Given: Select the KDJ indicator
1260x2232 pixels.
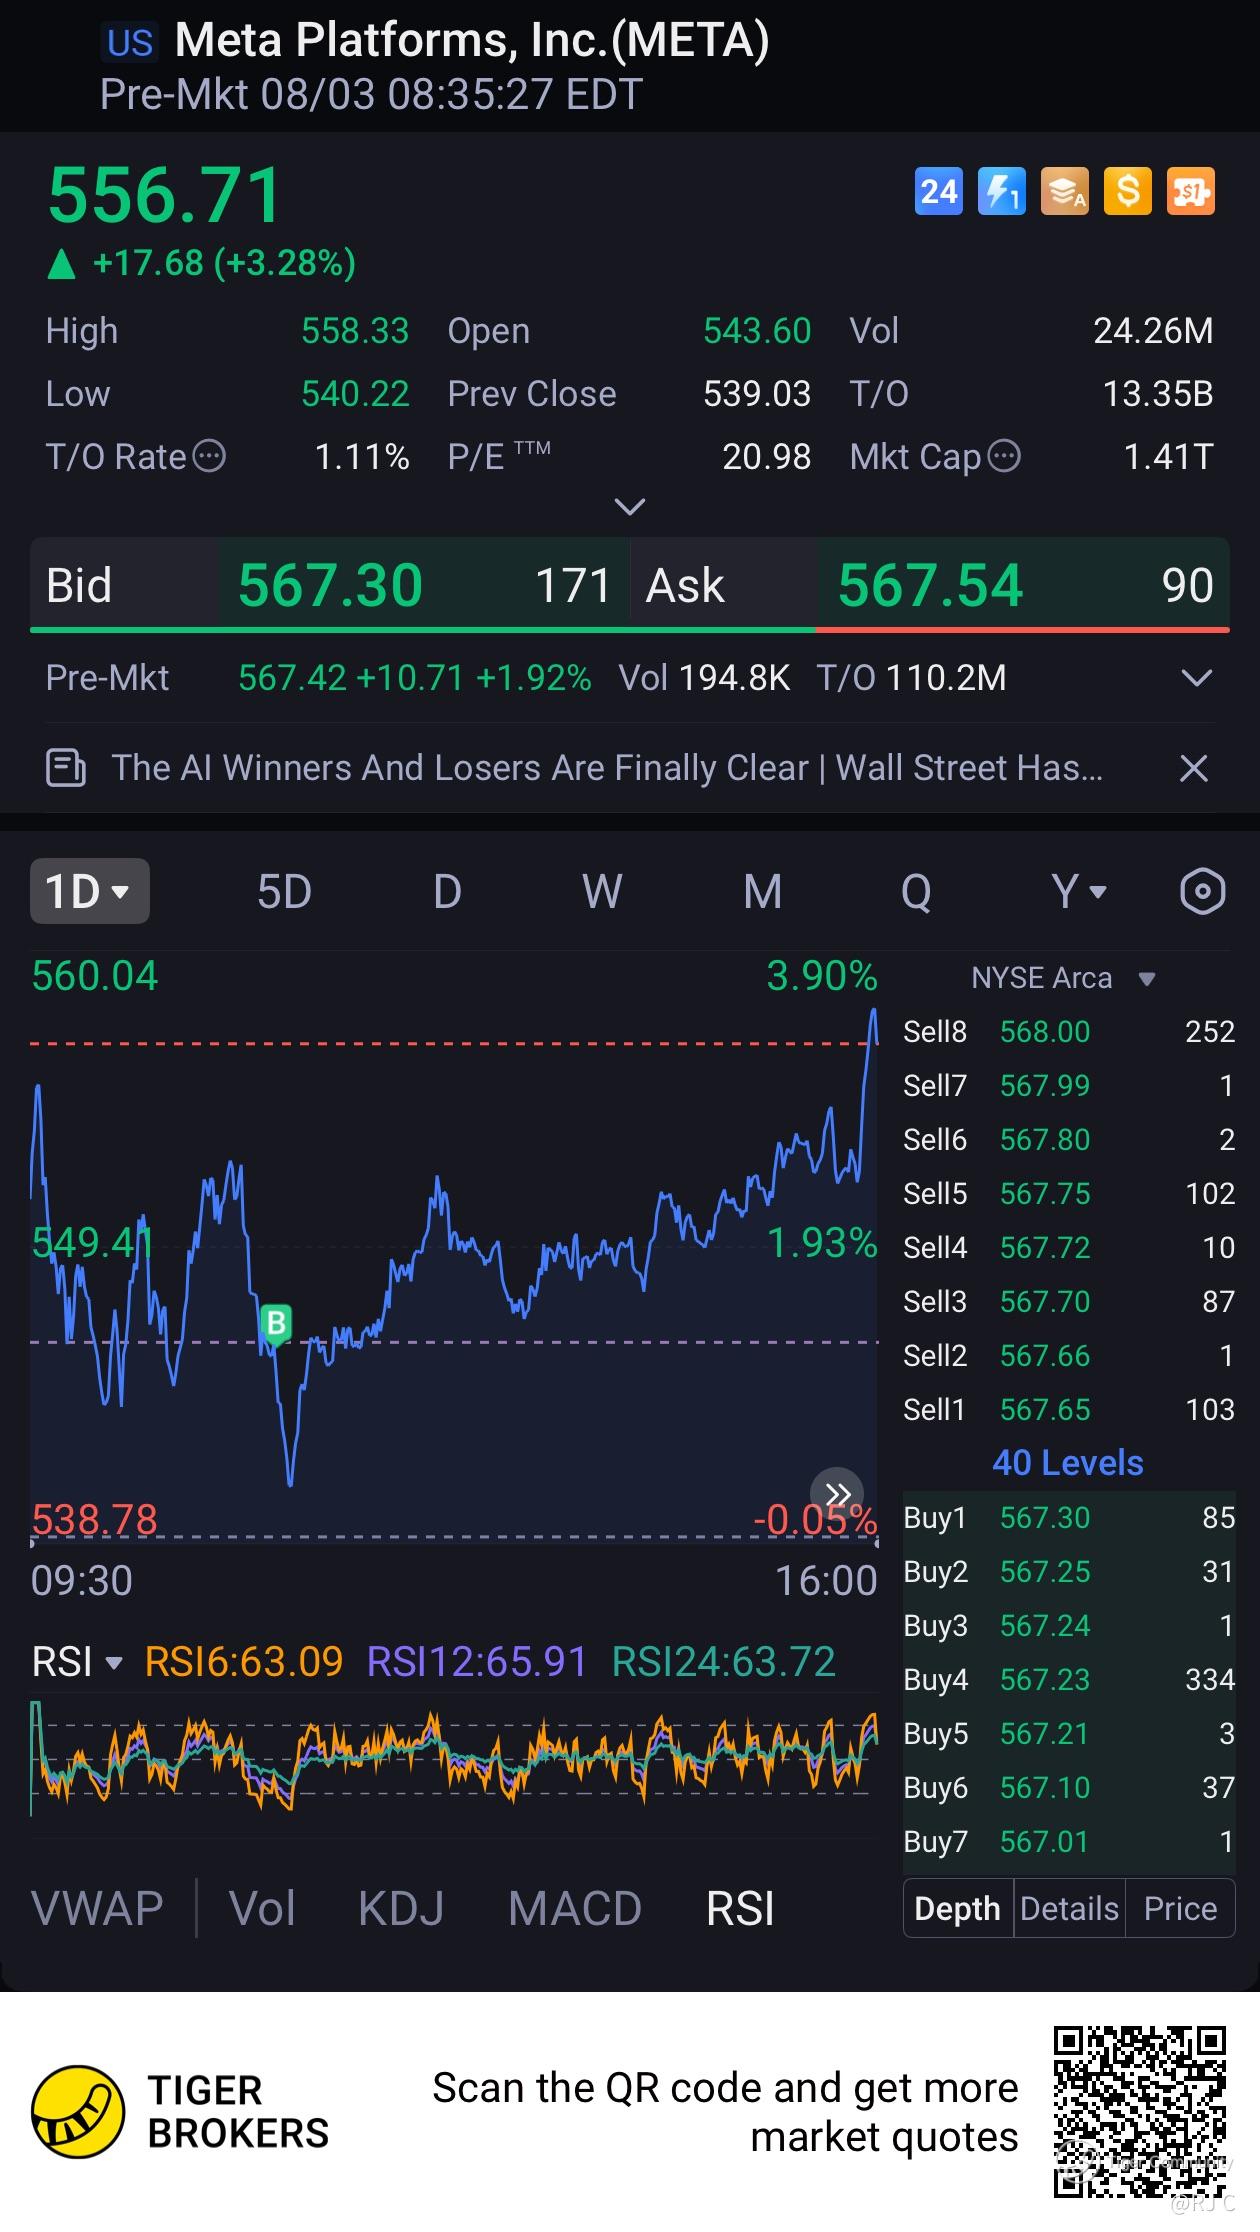Looking at the screenshot, I should point(401,1908).
